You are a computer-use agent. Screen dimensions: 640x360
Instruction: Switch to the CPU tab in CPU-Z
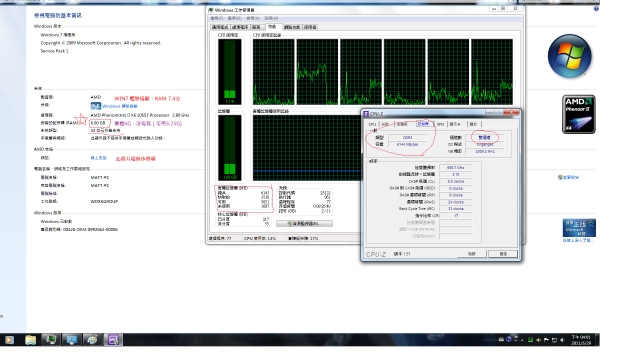pyautogui.click(x=372, y=124)
